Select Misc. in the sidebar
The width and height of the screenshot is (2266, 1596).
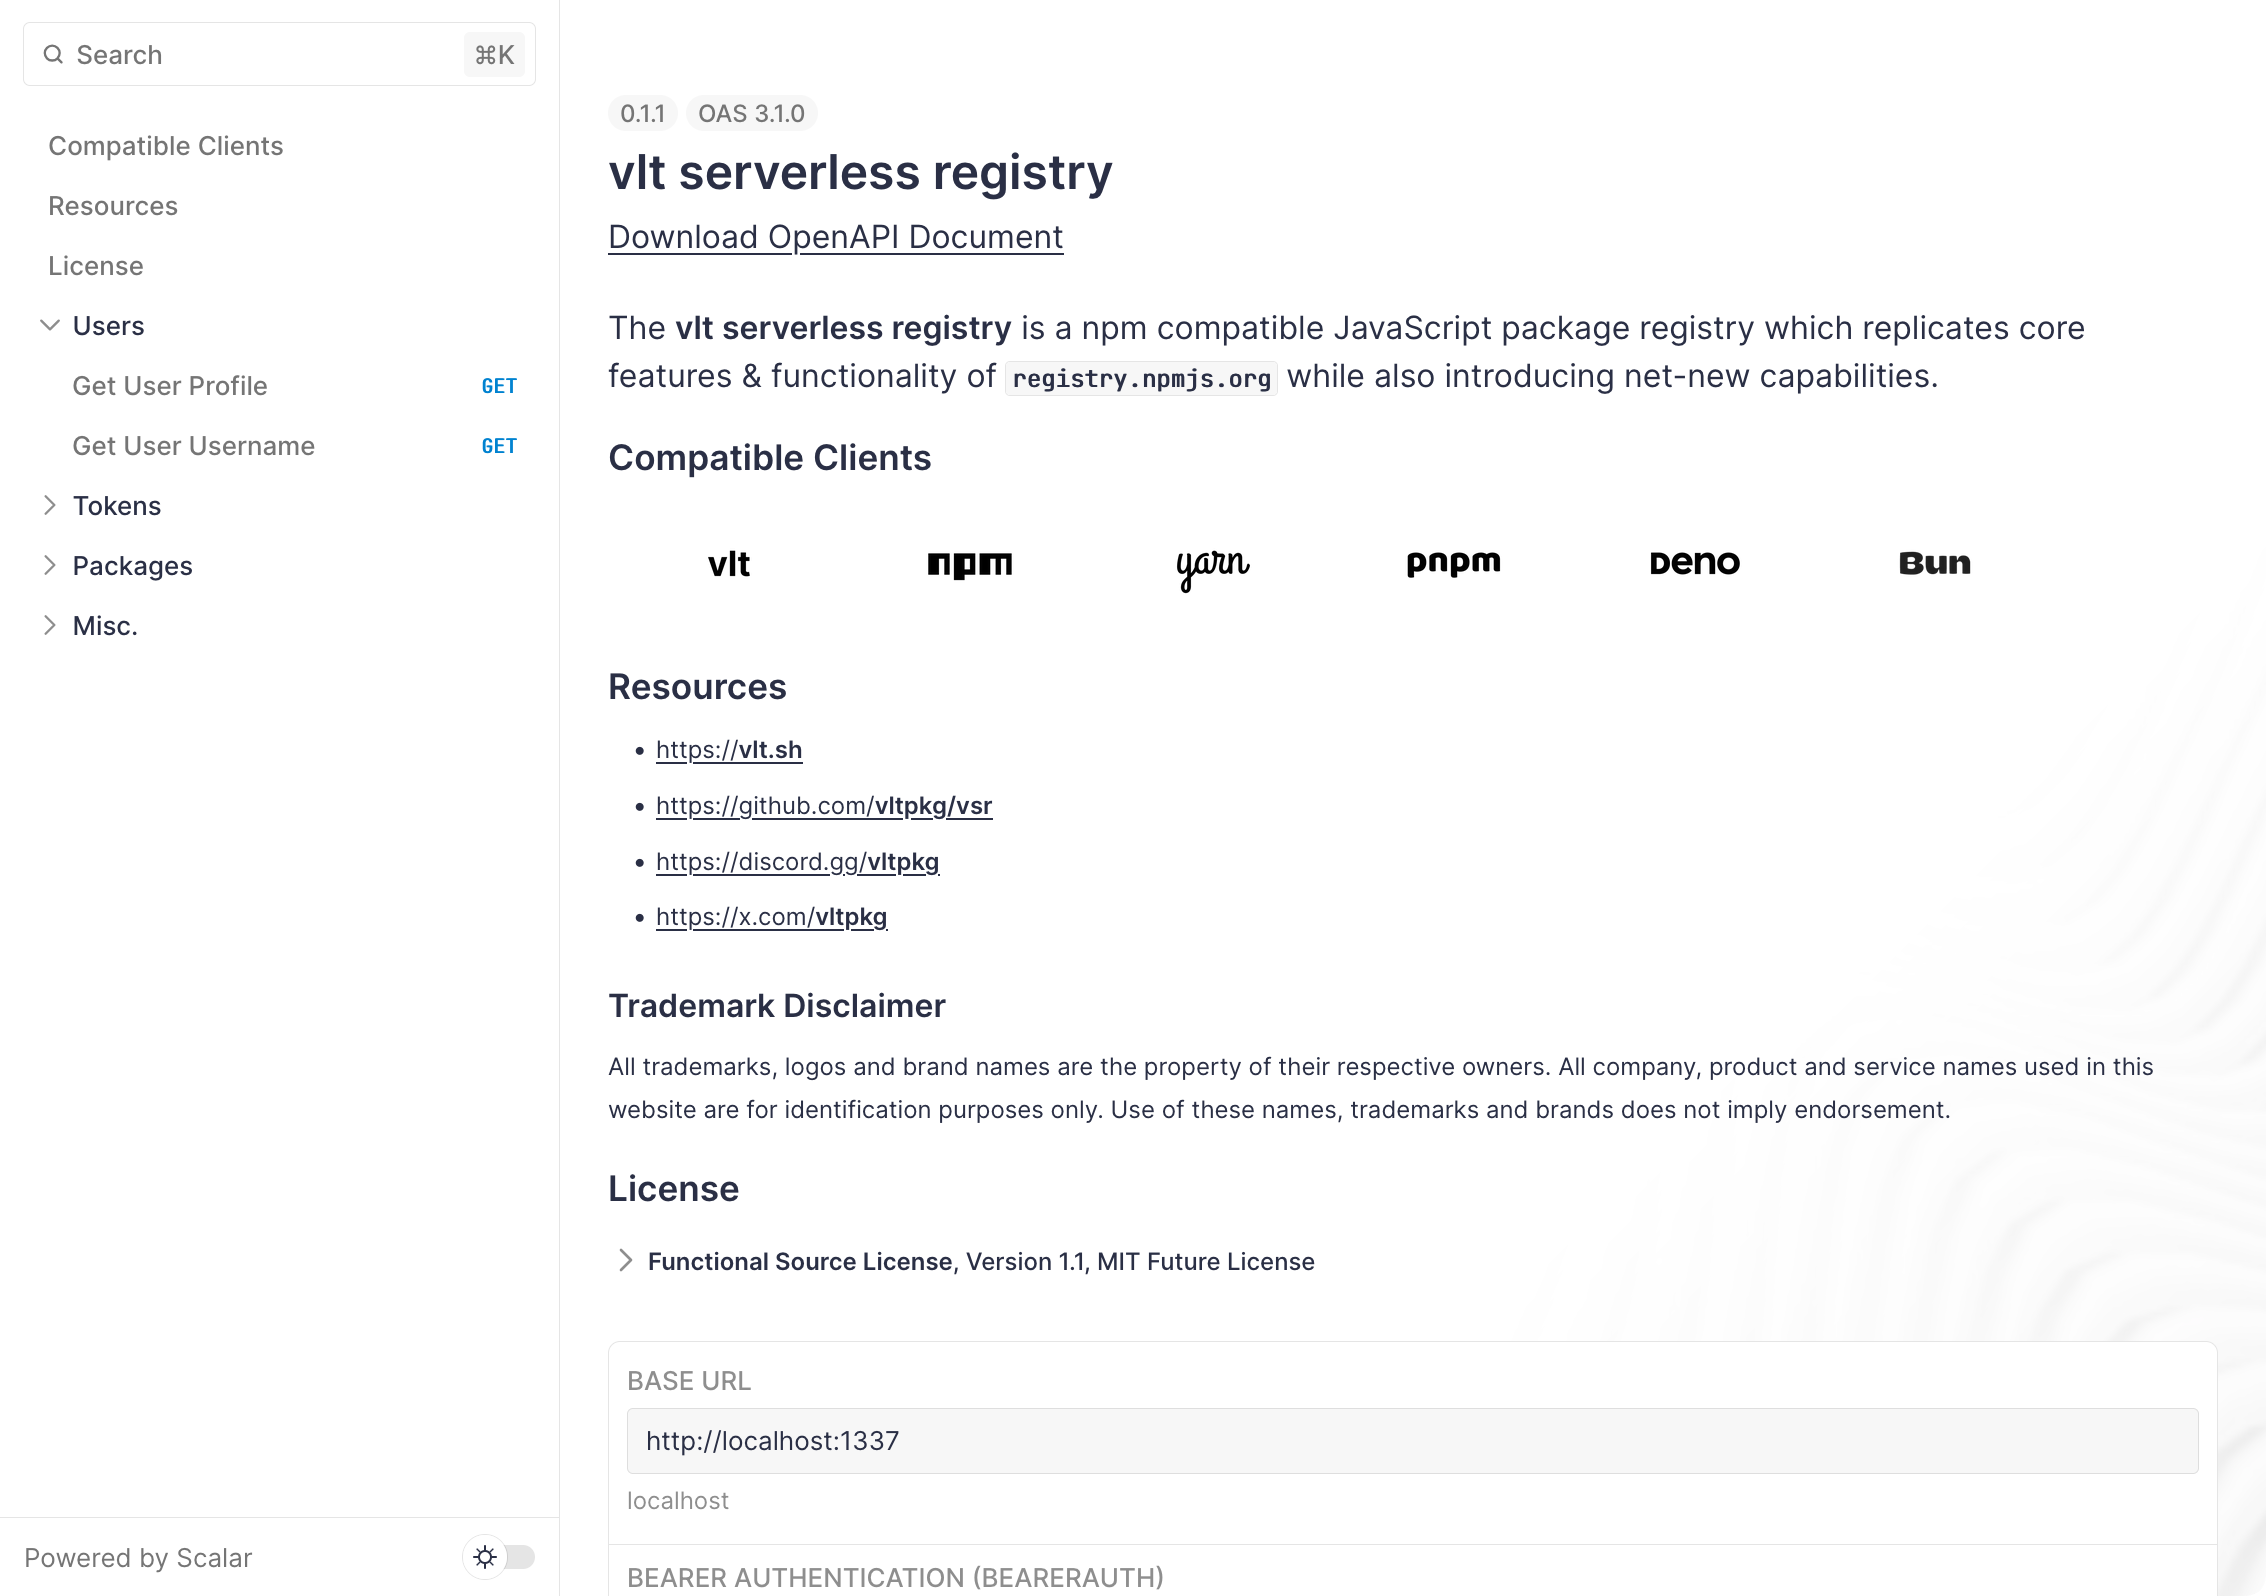pyautogui.click(x=105, y=626)
